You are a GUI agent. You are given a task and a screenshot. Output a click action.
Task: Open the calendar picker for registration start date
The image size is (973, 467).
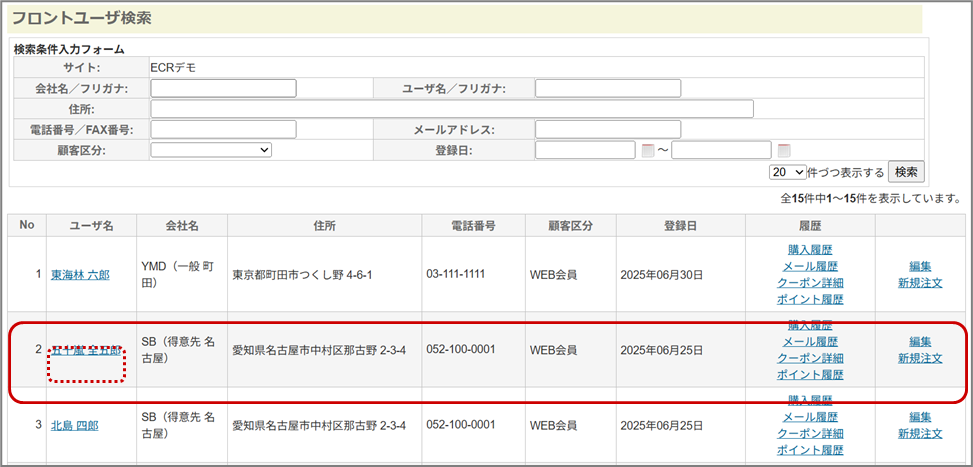(x=647, y=151)
